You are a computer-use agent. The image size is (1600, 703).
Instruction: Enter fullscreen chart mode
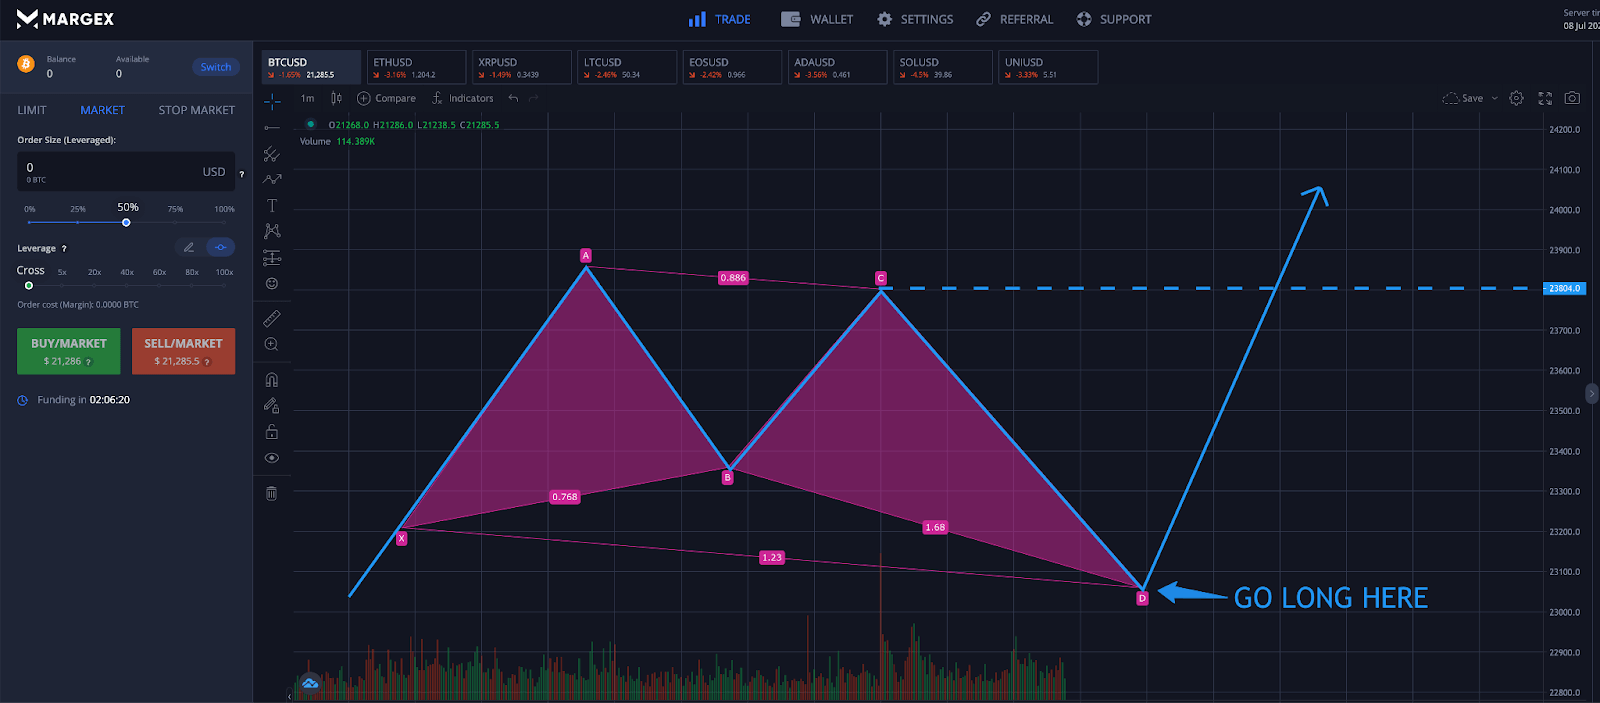point(1545,98)
